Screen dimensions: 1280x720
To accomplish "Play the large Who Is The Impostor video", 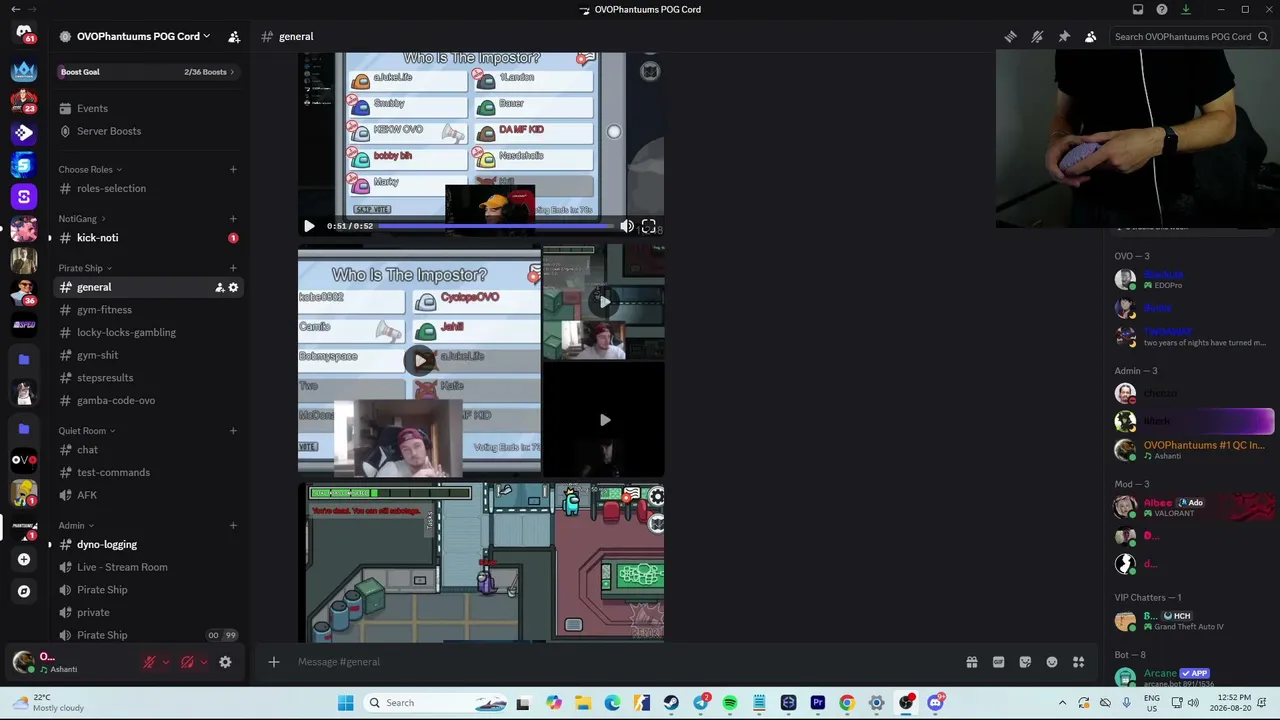I will (x=419, y=361).
